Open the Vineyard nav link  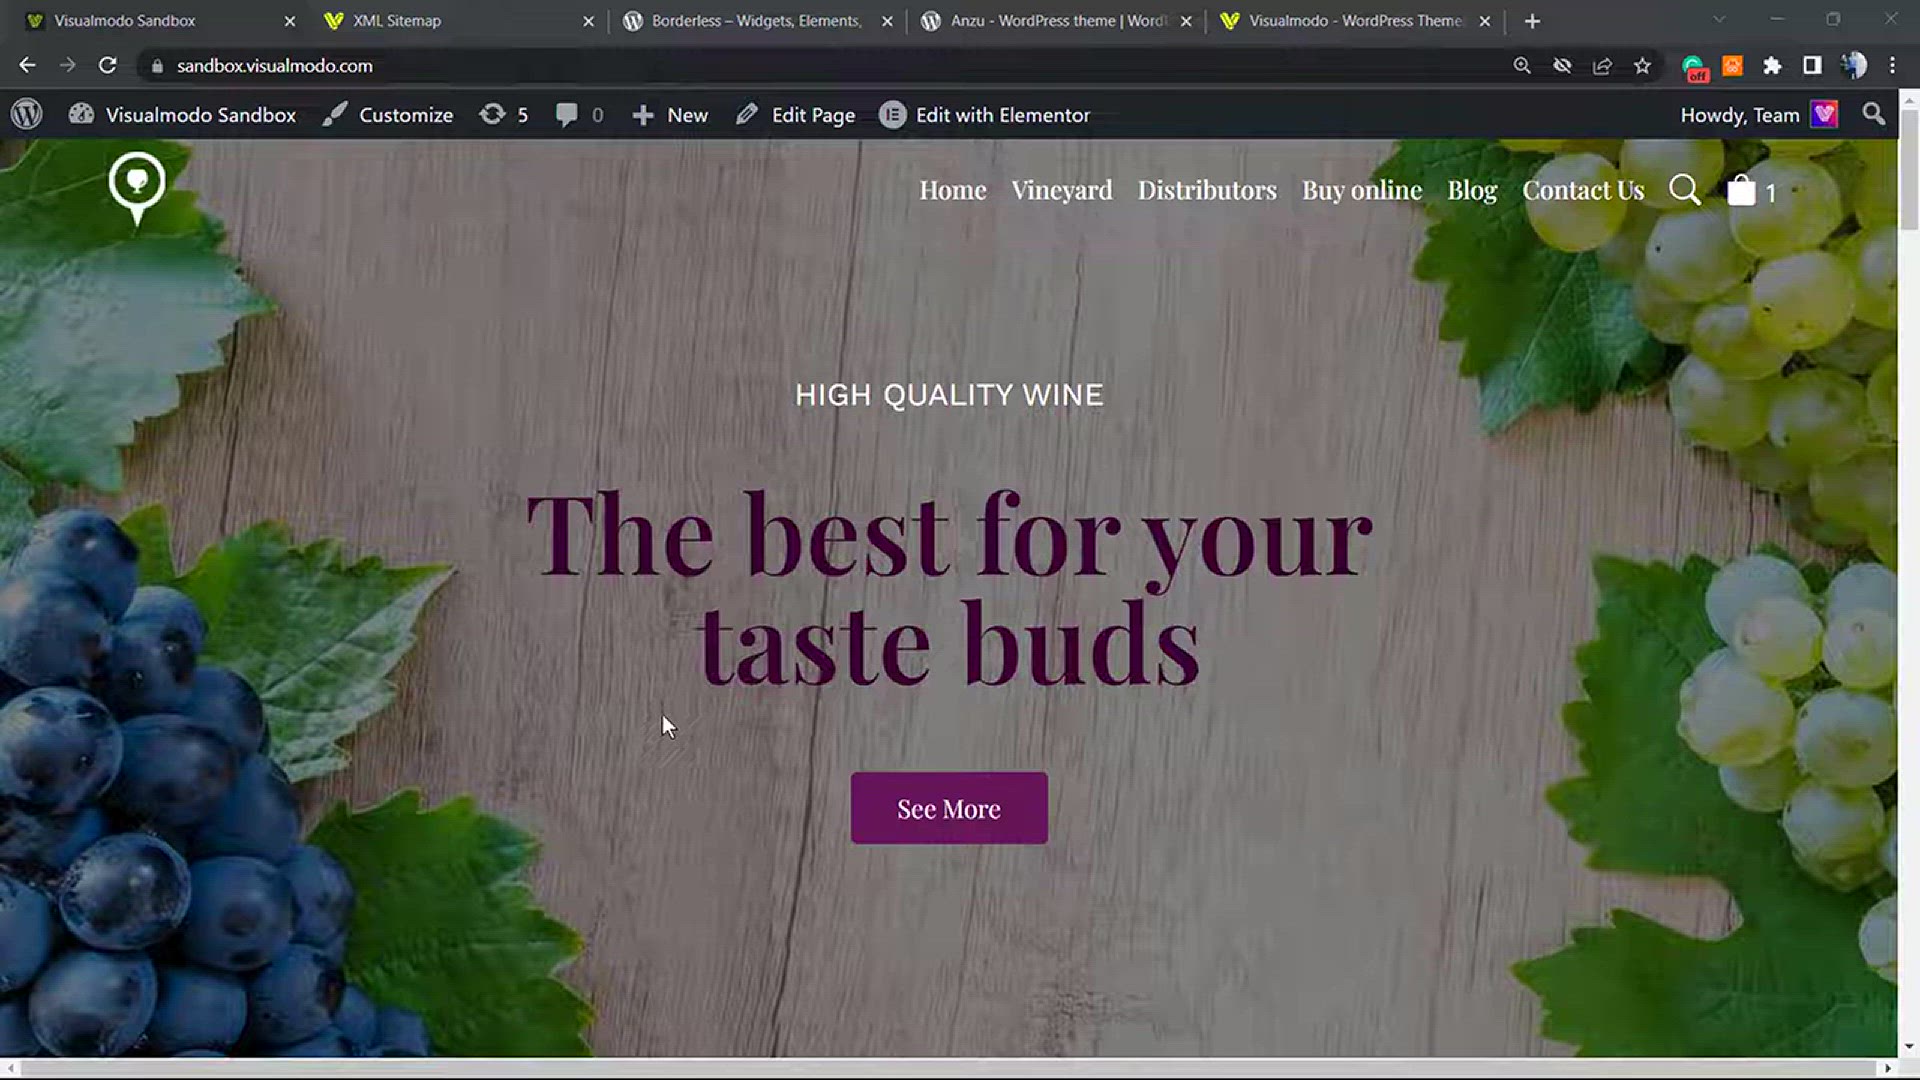click(1062, 190)
